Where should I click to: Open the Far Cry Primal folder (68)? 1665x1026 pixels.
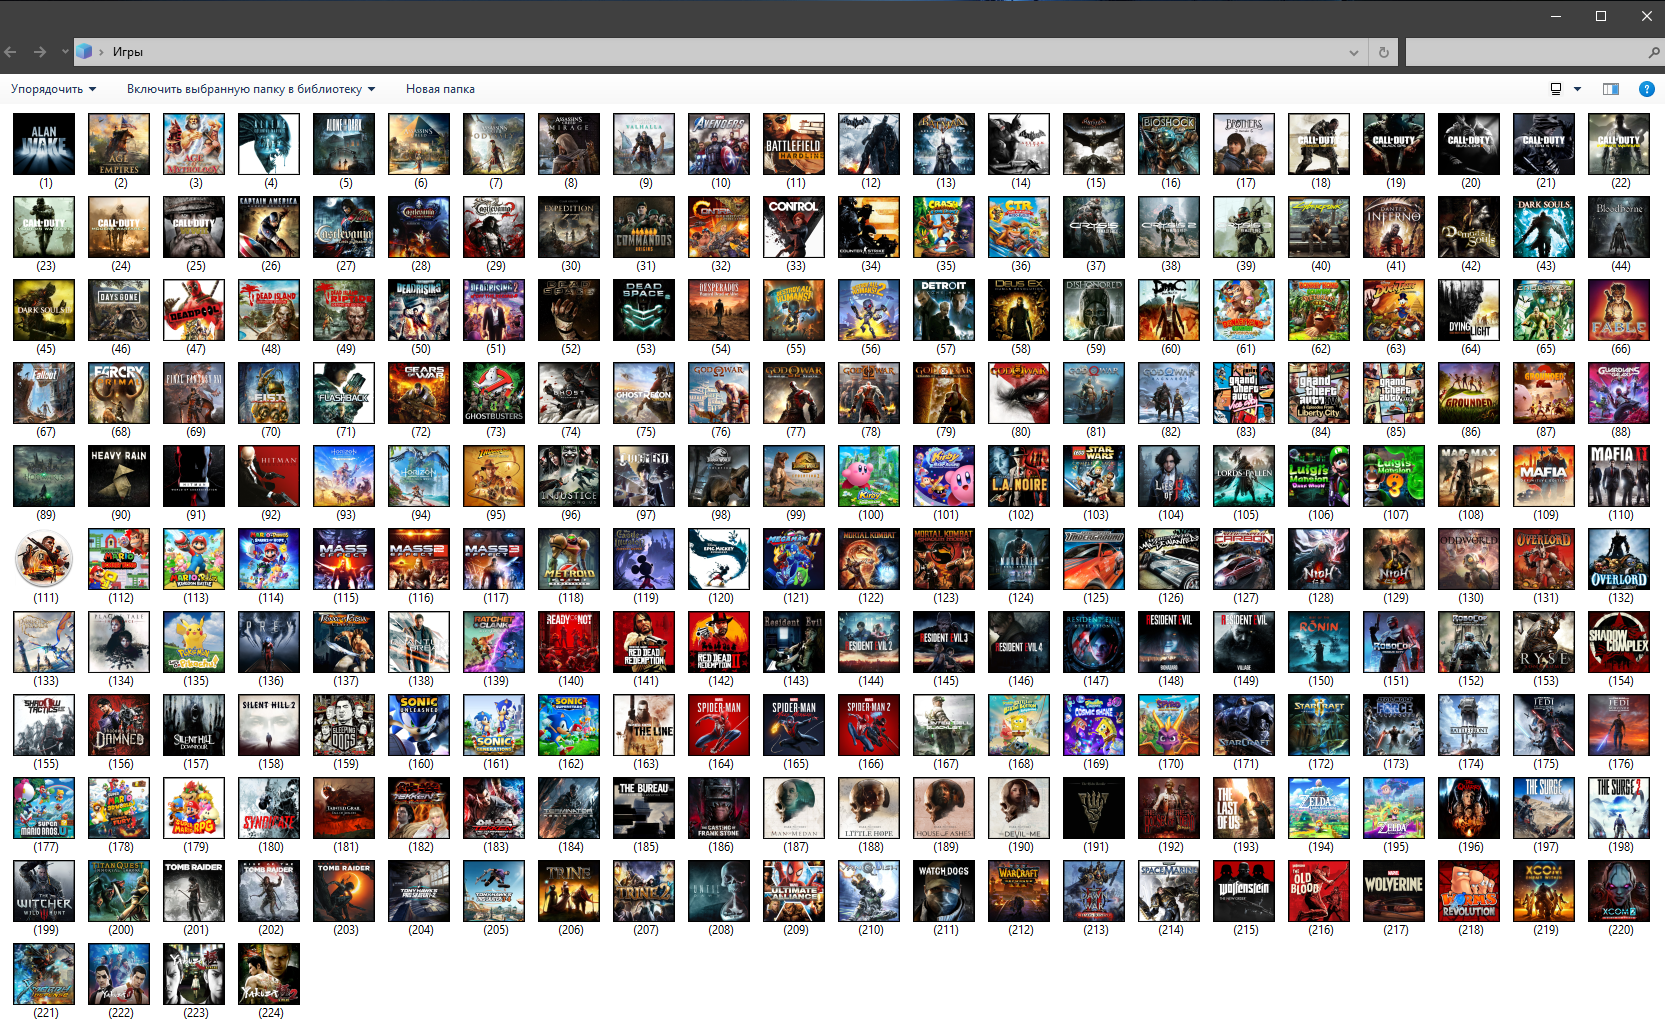click(x=119, y=393)
